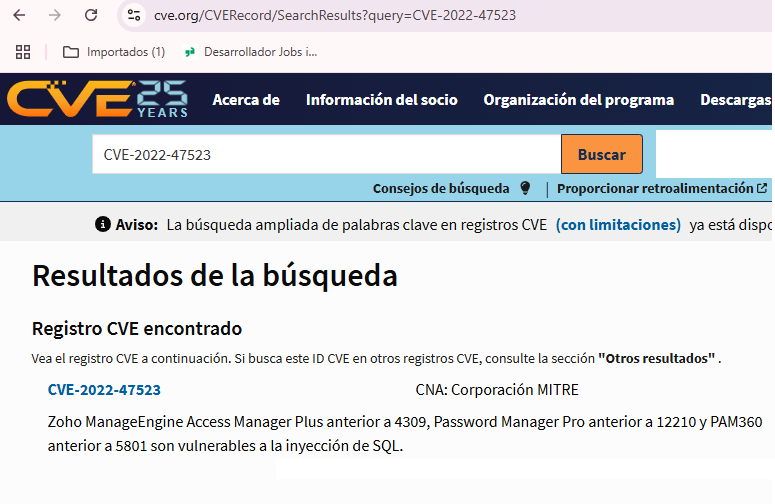This screenshot has width=775, height=504.
Task: Click the browser Back arrow
Action: (19, 15)
